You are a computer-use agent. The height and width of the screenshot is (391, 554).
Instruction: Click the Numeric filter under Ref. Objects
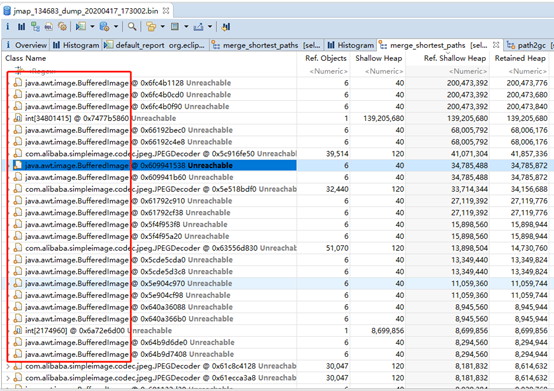(328, 71)
